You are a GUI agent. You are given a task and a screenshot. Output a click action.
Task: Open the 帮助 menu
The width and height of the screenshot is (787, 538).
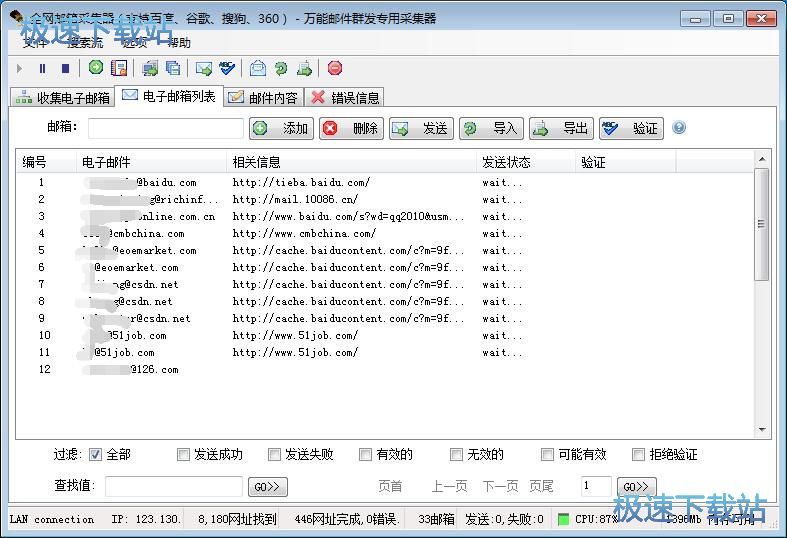(179, 43)
